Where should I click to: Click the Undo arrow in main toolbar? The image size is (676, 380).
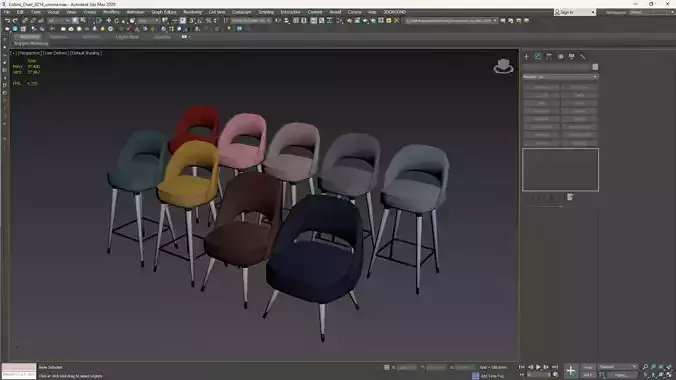tap(7, 21)
